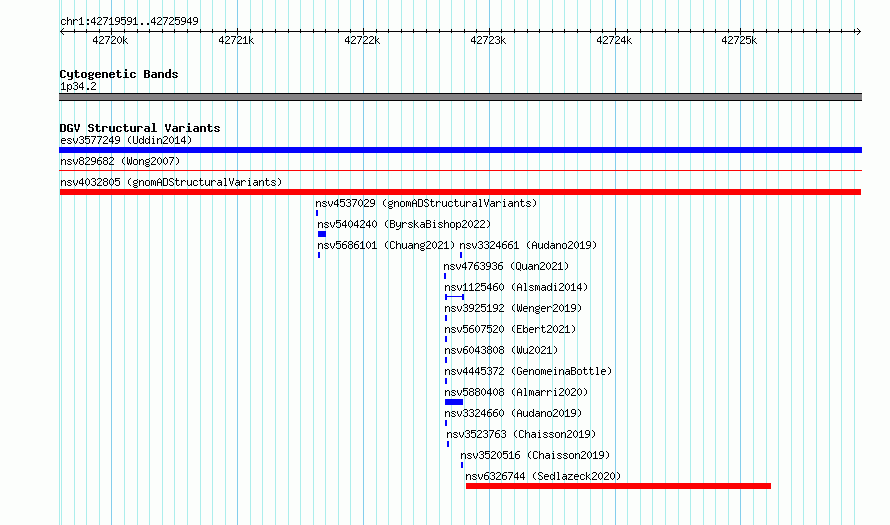Click the esv3577249 (Uddin2014) blue variant bar
The image size is (890, 525).
pyautogui.click(x=460, y=150)
